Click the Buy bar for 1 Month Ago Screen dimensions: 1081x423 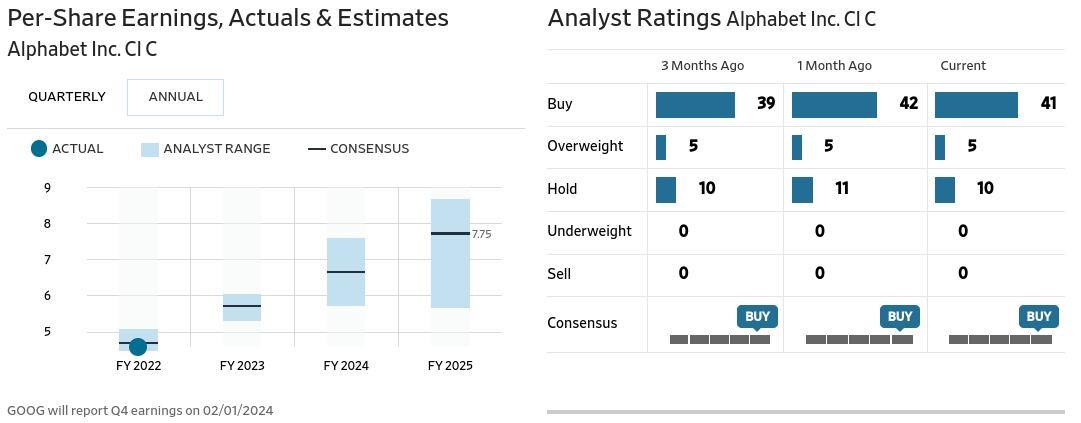click(x=834, y=104)
